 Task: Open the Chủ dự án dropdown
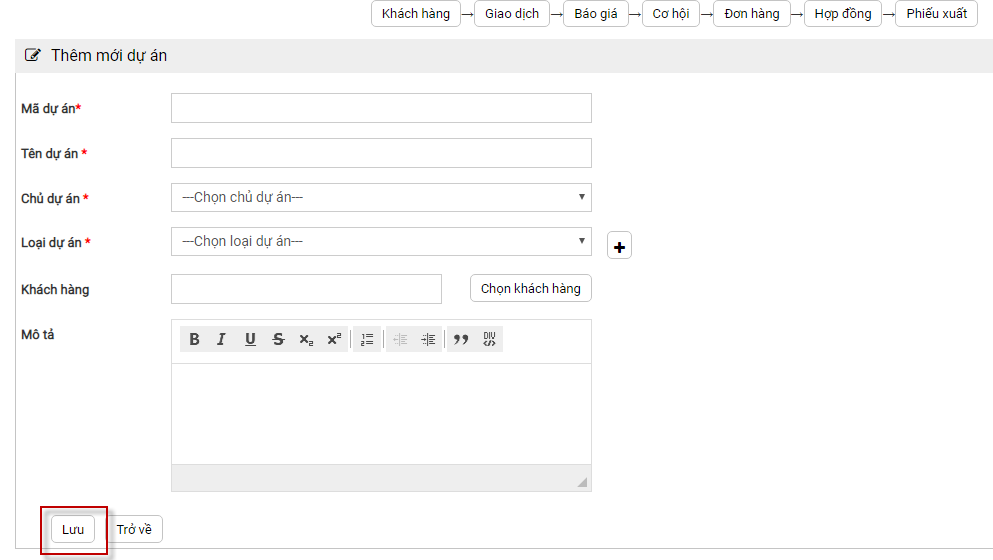381,197
